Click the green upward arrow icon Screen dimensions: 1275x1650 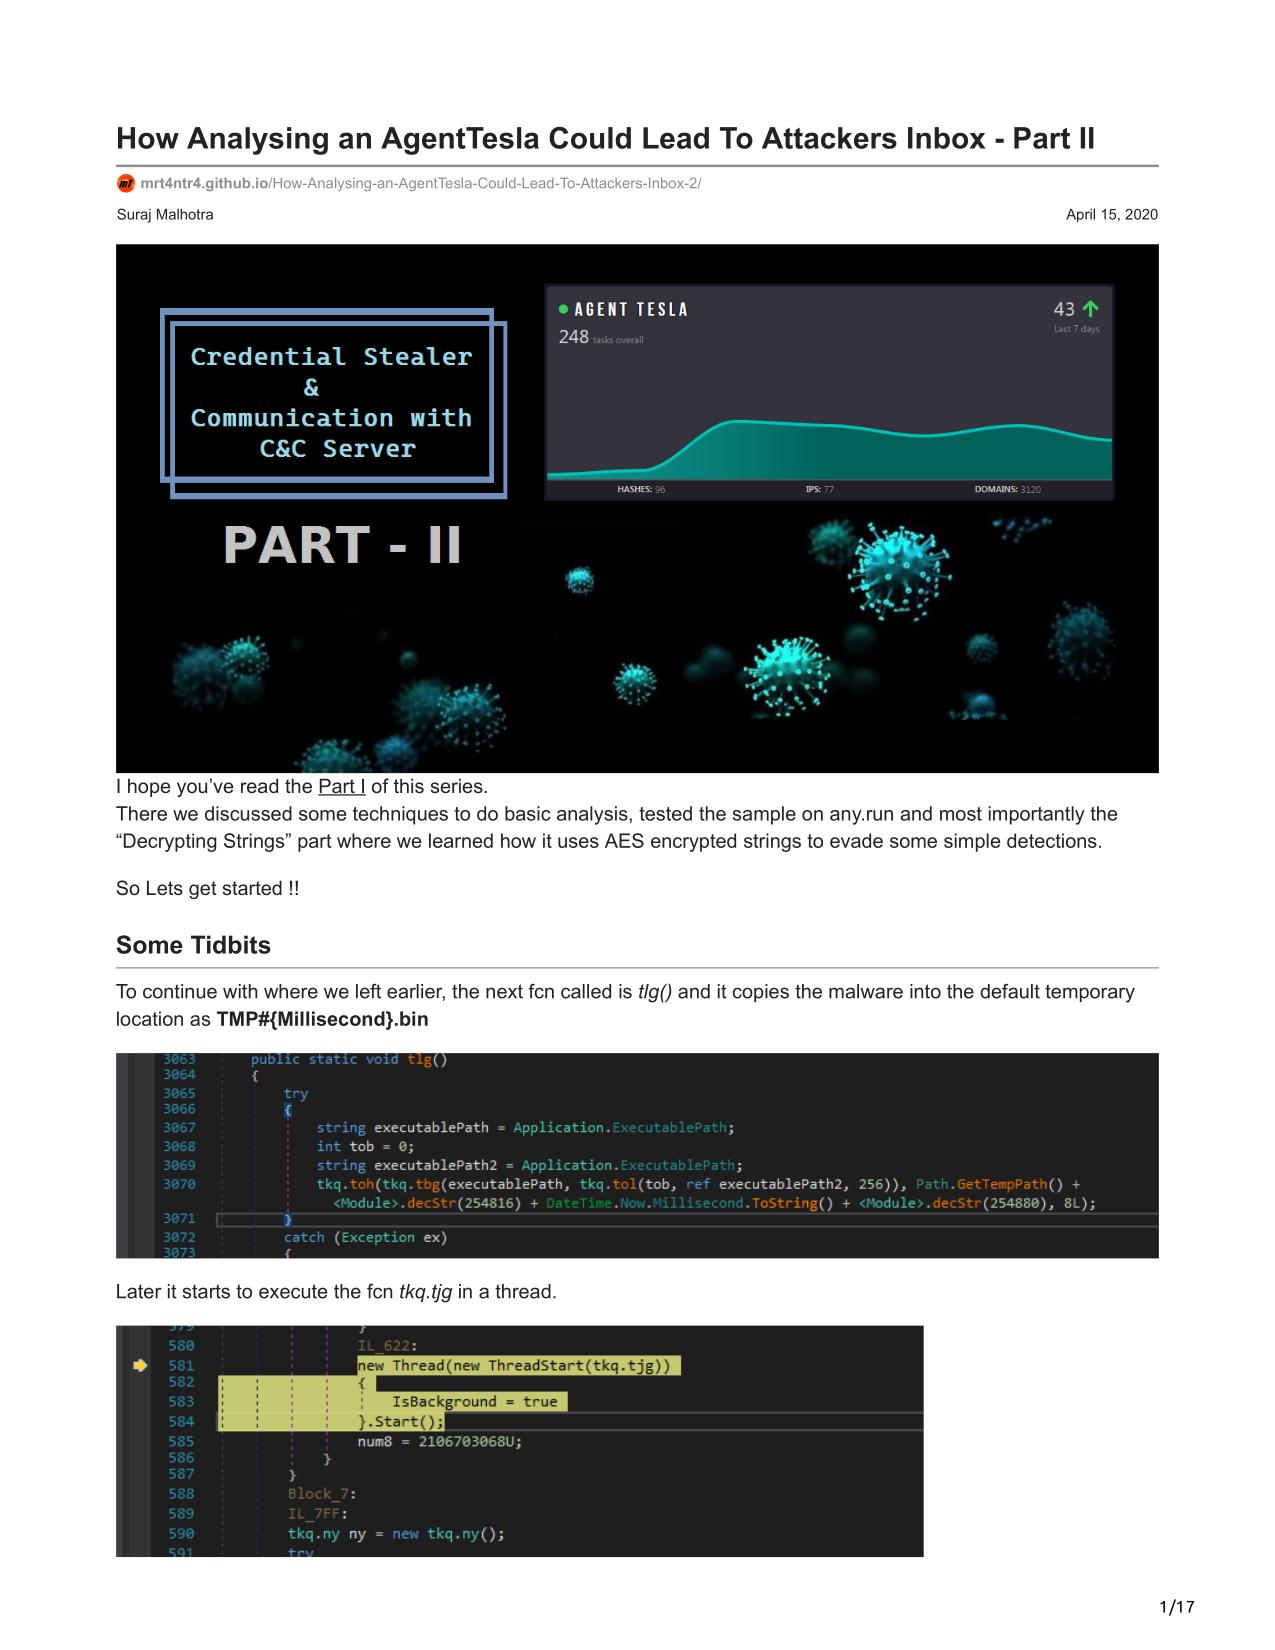tap(1090, 309)
